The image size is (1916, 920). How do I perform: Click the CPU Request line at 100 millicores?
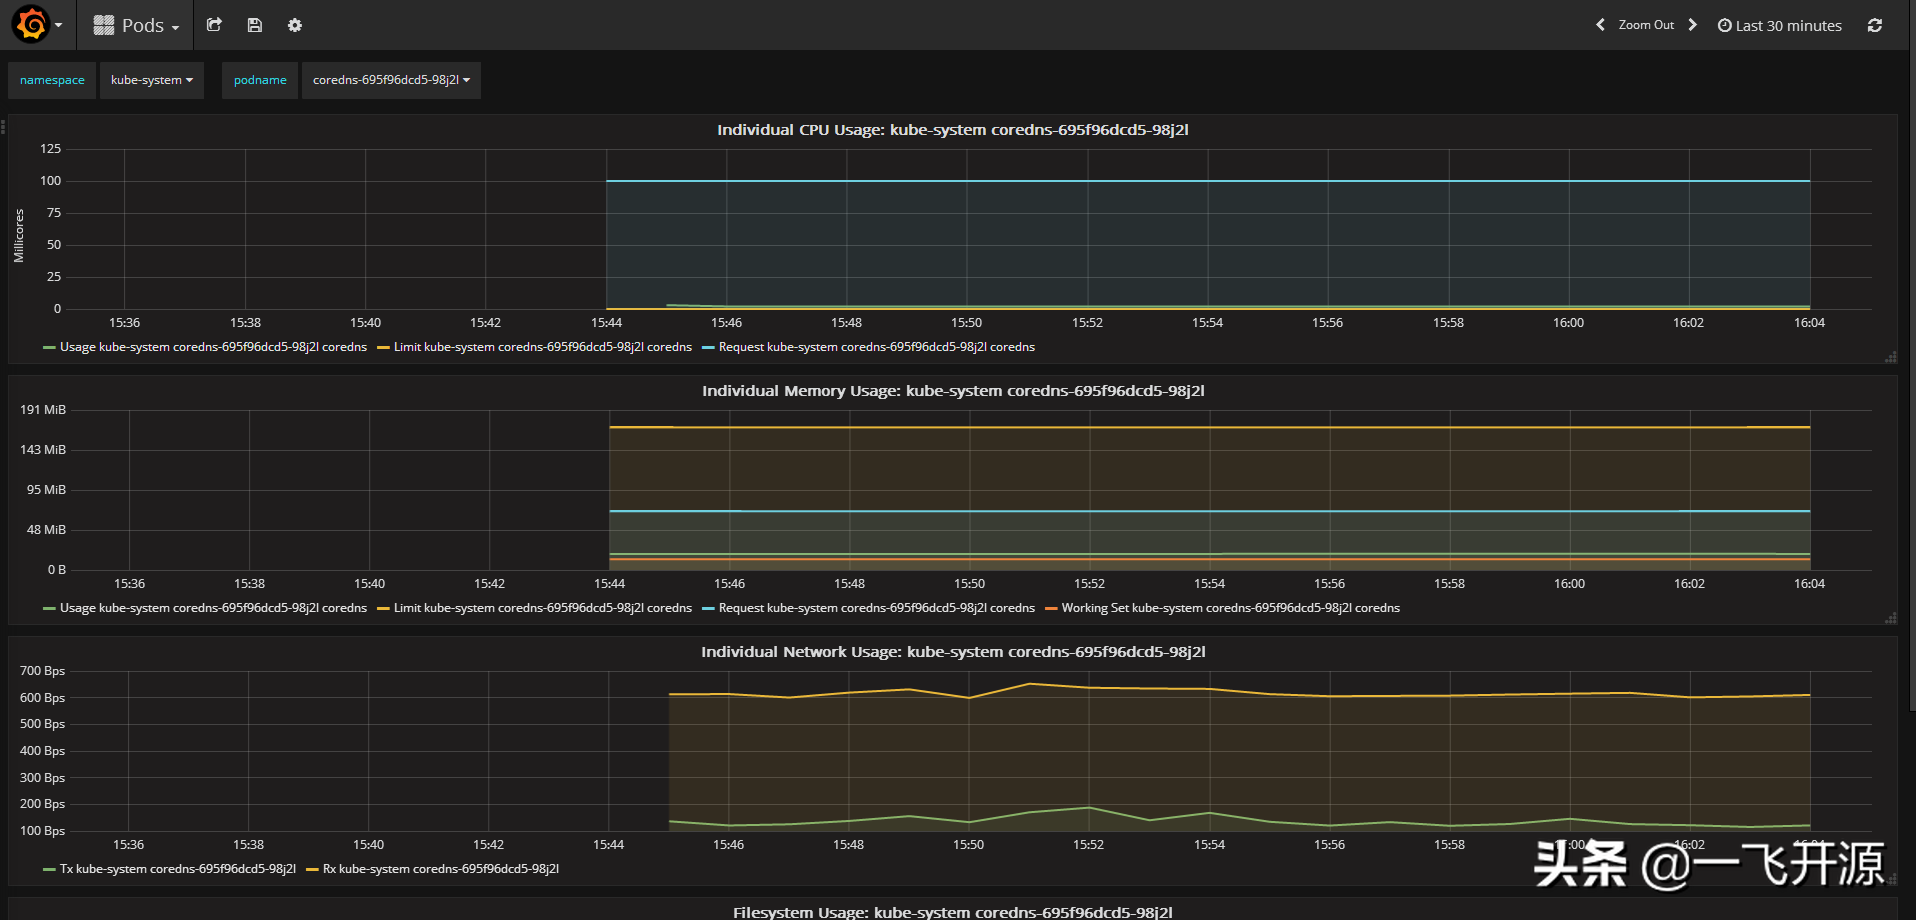click(x=1208, y=181)
